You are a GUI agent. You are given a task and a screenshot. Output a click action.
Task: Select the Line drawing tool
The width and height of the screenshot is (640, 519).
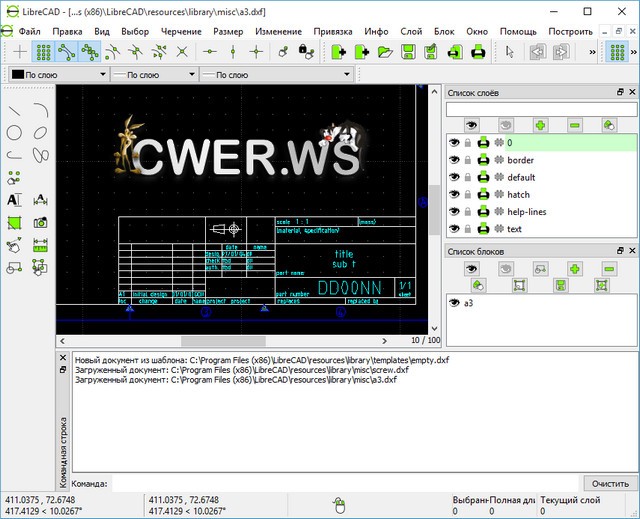coord(15,110)
